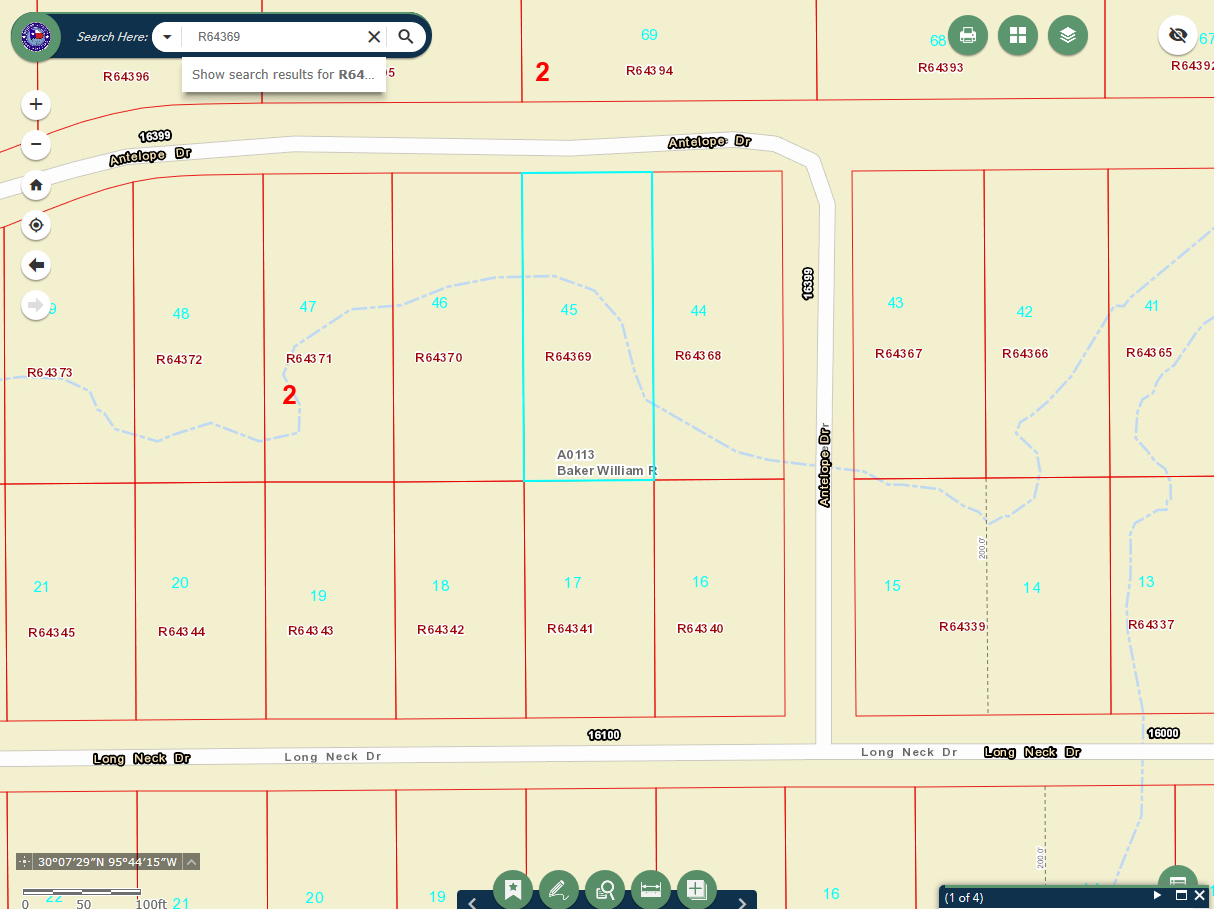Toggle the coordinate capture crosshair button
This screenshot has width=1214, height=909.
click(25, 862)
